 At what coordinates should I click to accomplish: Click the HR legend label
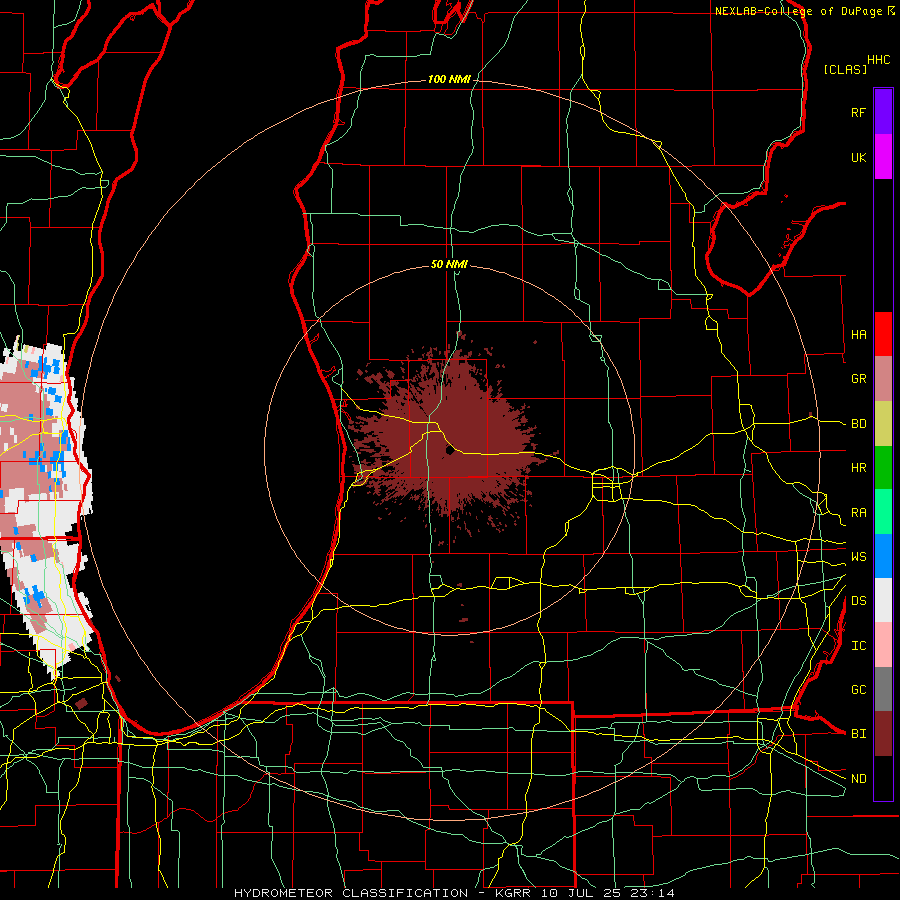pos(859,468)
